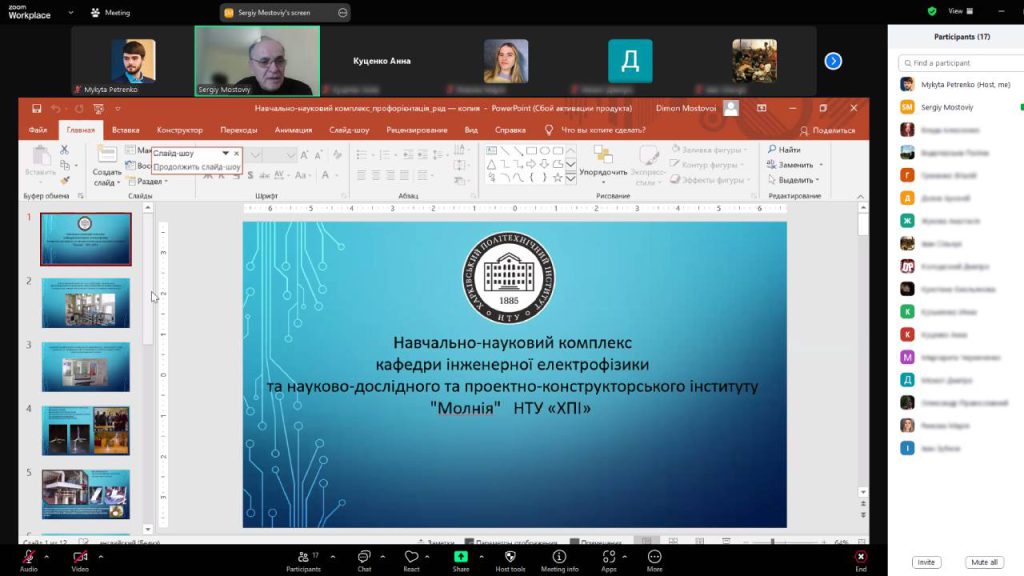
Task: Click the Invite button
Action: click(926, 562)
